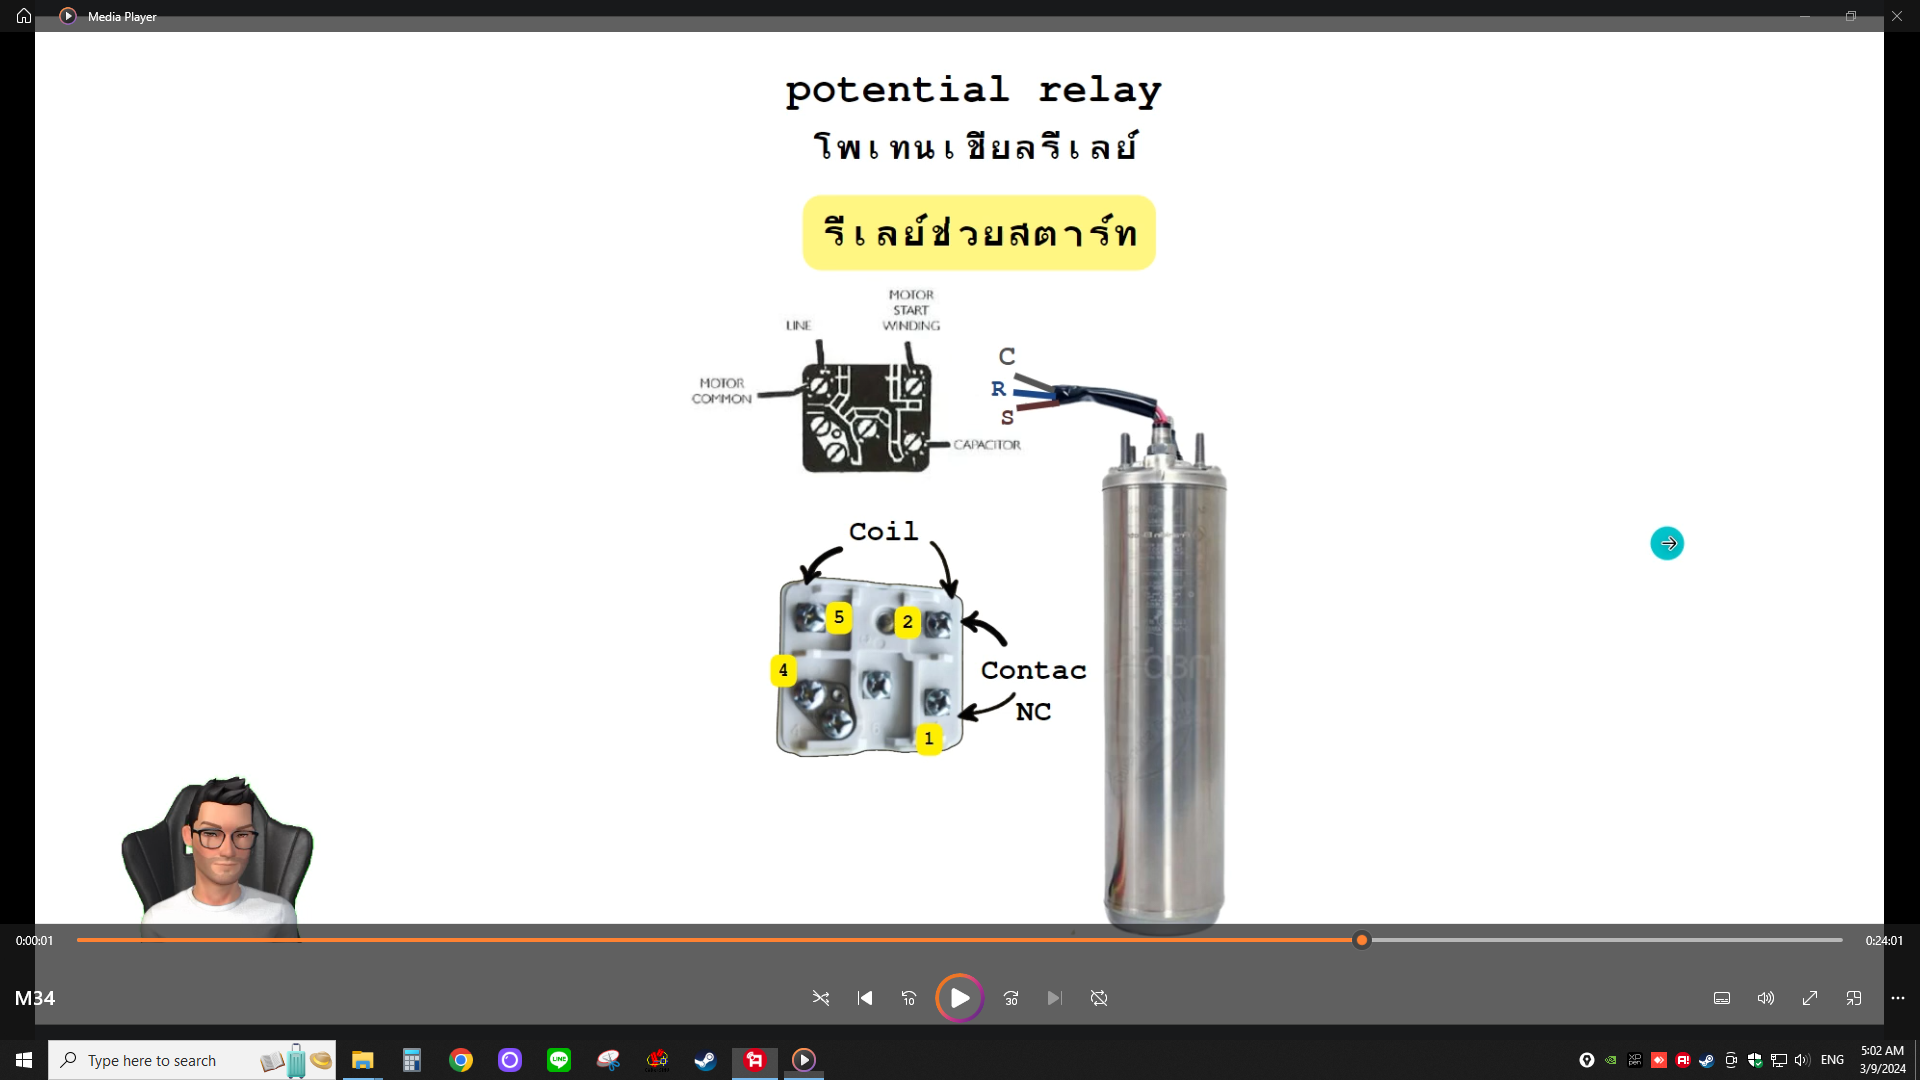Click the orange seek bar handle
Screen dimensions: 1920x1080
(x=1361, y=940)
